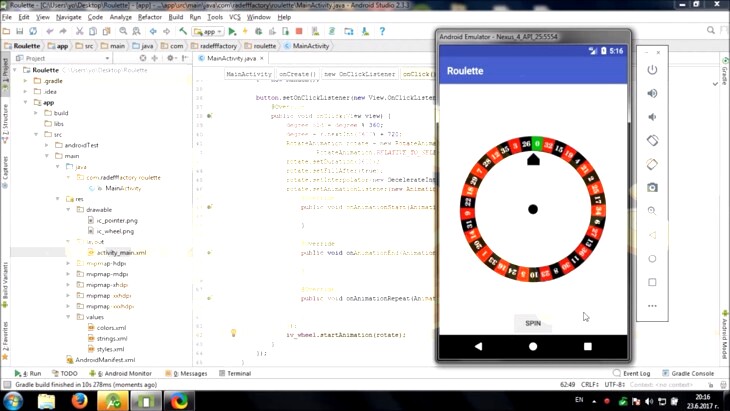Click the EN language indicator in tray
This screenshot has width=730, height=411.
579,400
